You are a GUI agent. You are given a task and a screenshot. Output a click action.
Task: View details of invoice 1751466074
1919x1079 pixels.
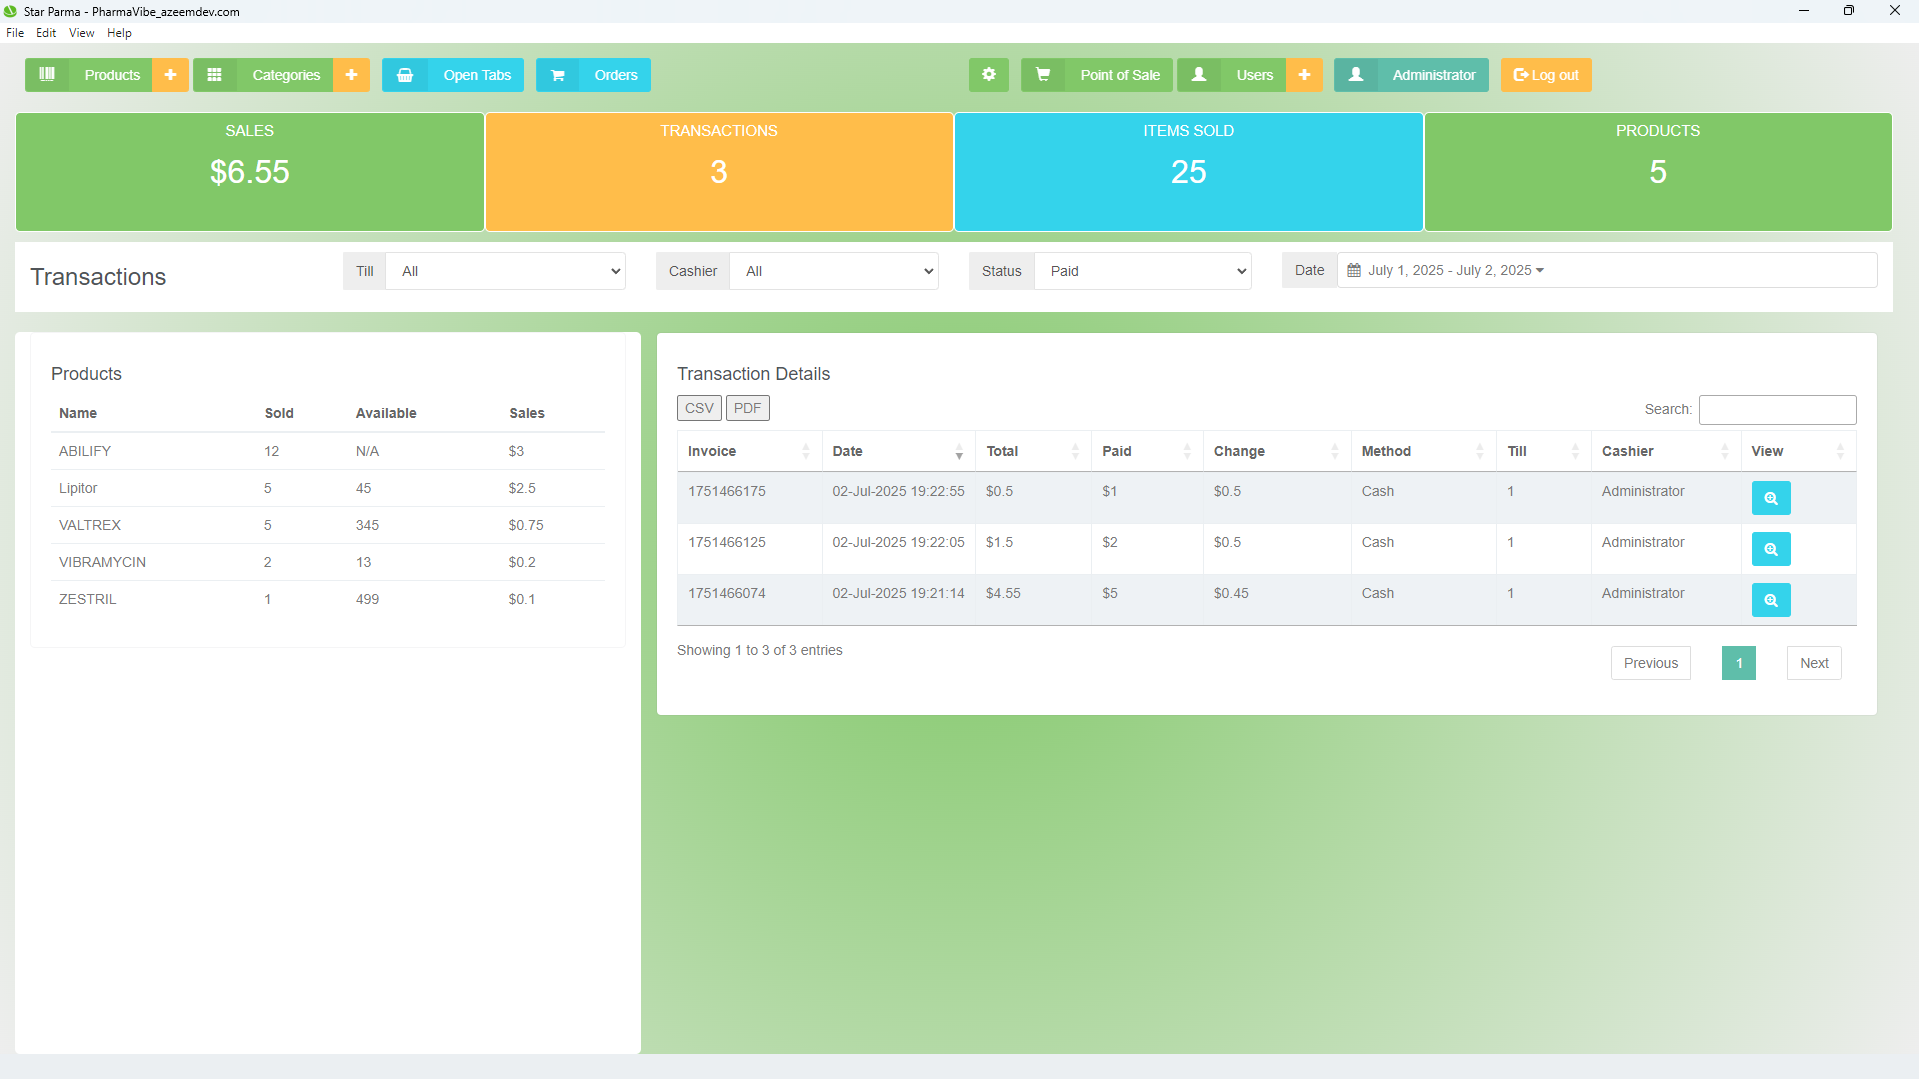click(x=1770, y=600)
